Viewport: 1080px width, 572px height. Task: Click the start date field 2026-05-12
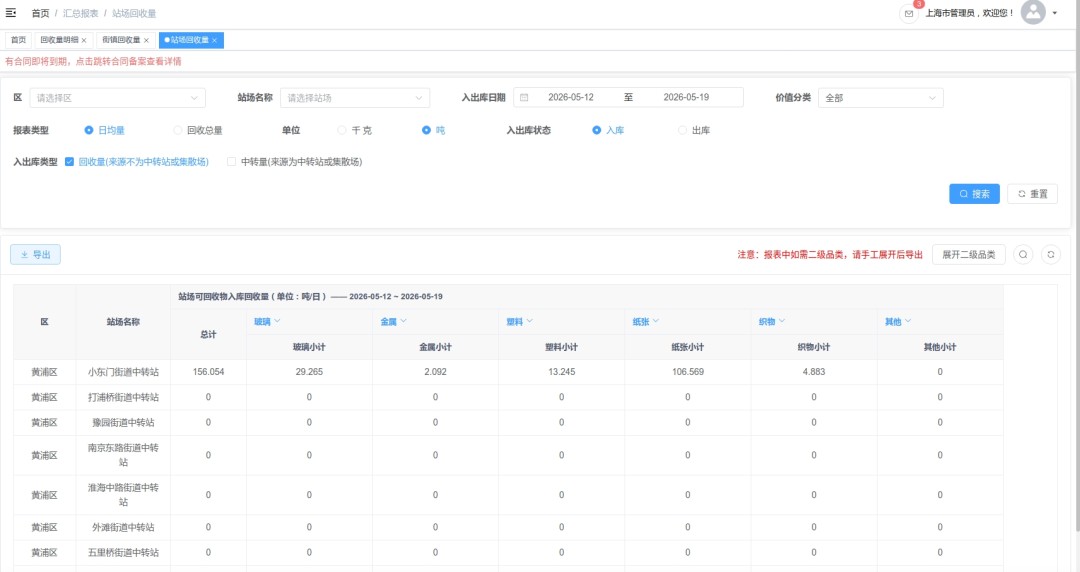(571, 97)
